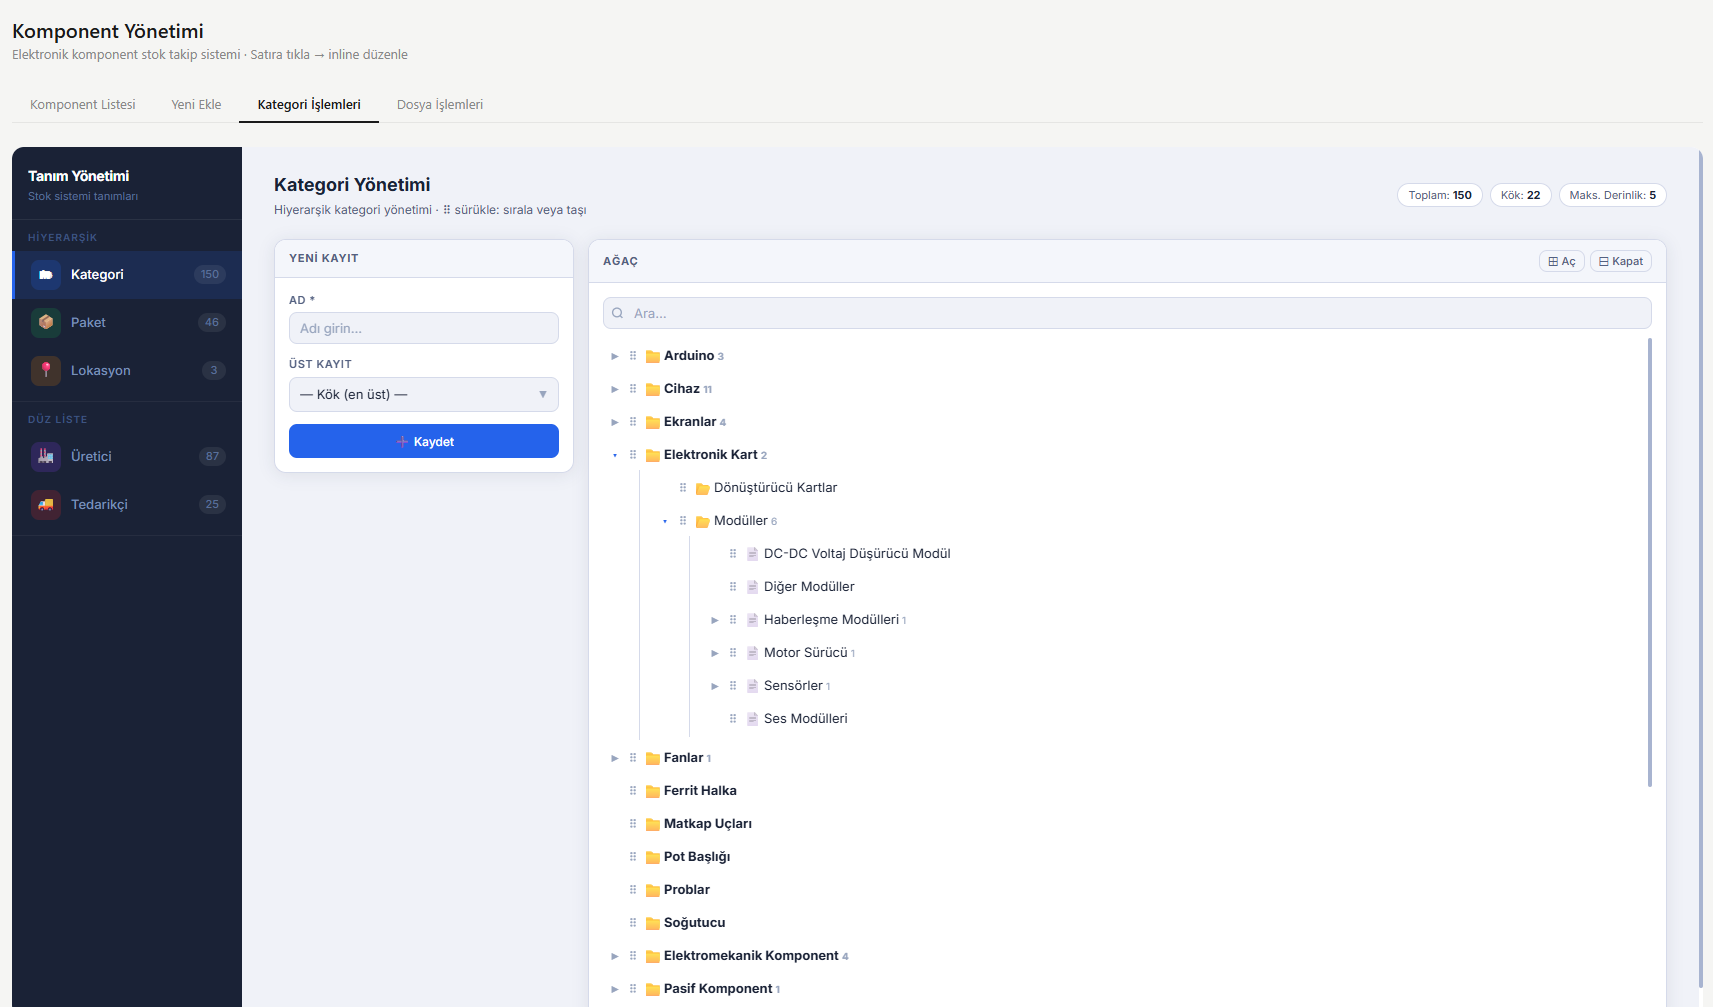Click the Arduino folder icon
The height and width of the screenshot is (1007, 1713).
point(653,356)
